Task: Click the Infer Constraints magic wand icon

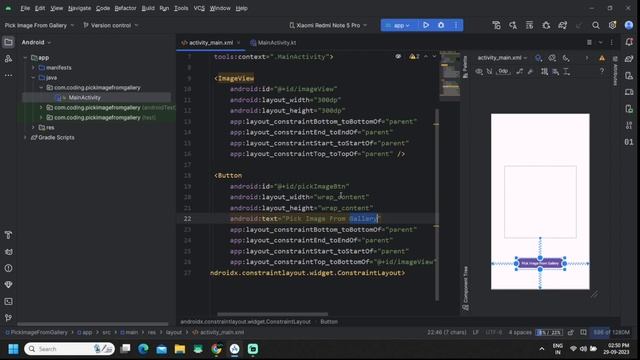Action: click(x=530, y=71)
